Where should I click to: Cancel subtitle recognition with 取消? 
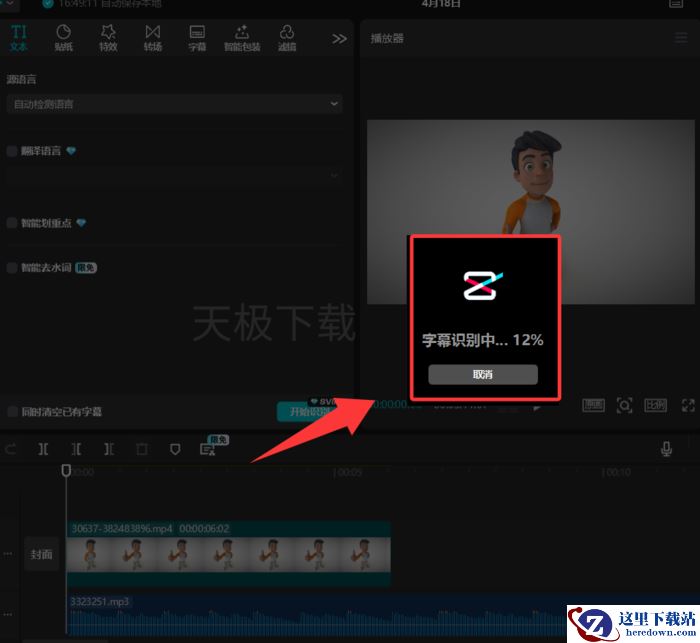point(483,374)
